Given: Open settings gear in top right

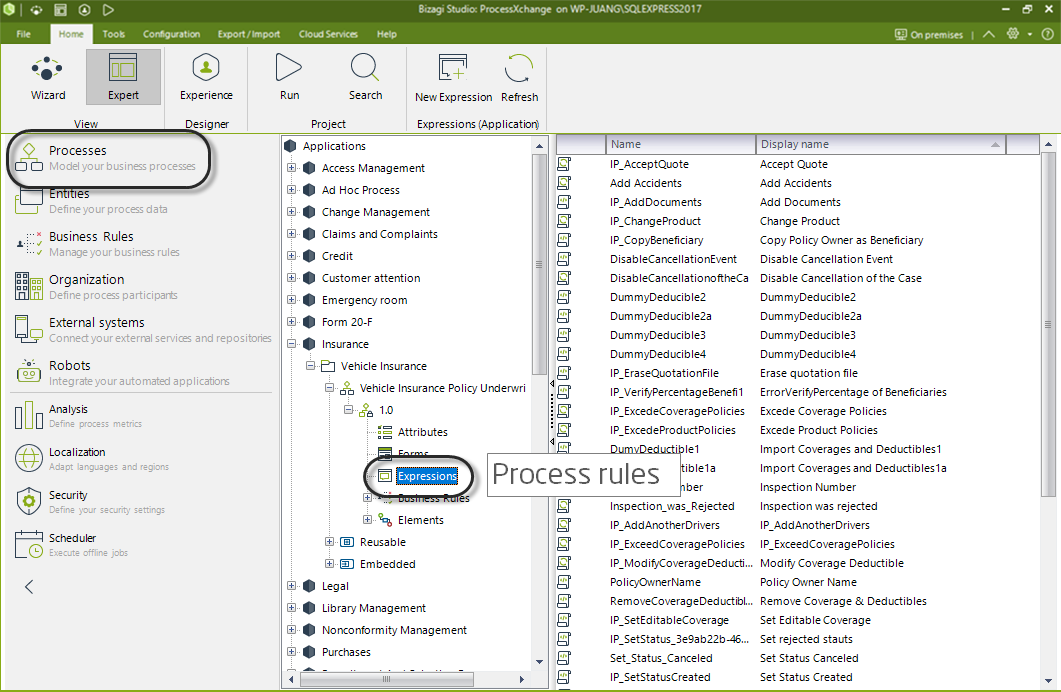Looking at the screenshot, I should [x=1013, y=34].
